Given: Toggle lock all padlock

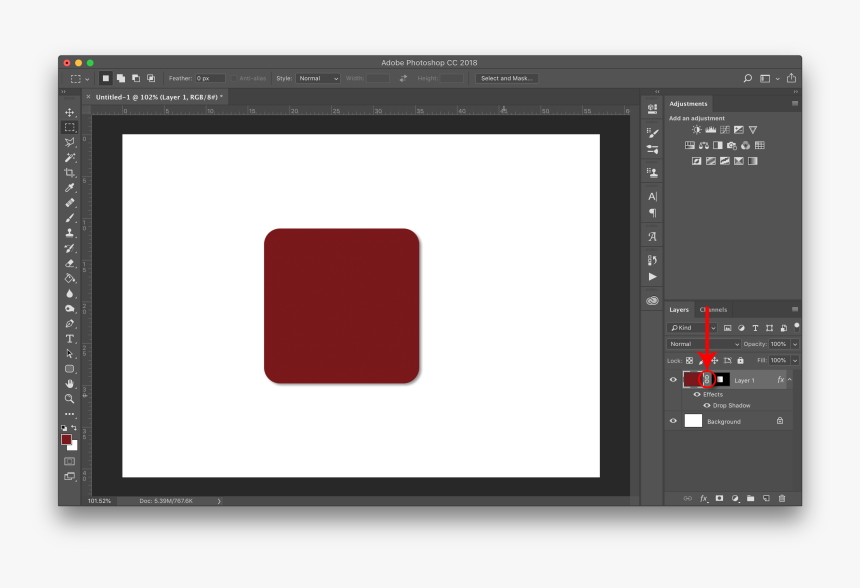Looking at the screenshot, I should pyautogui.click(x=740, y=360).
